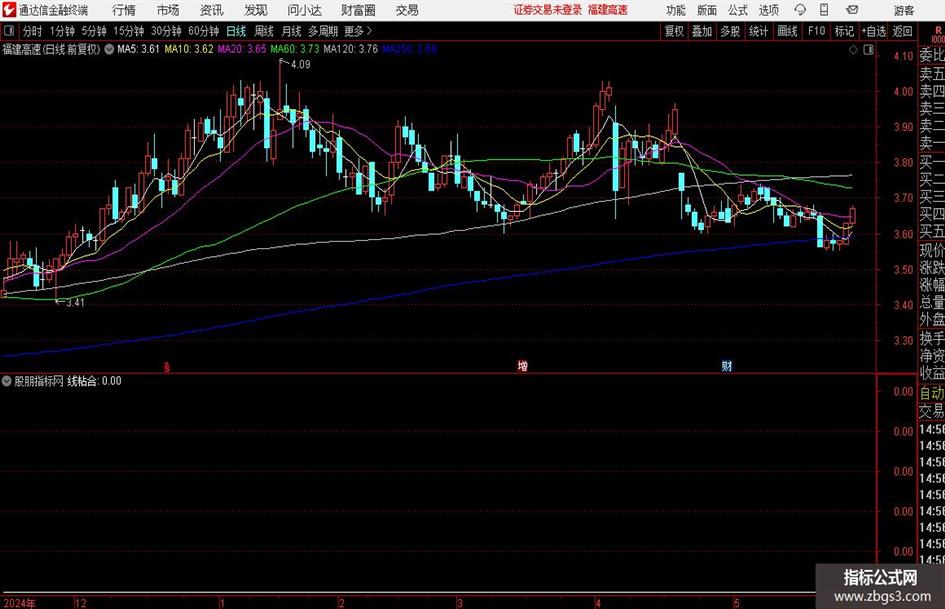The width and height of the screenshot is (945, 609).
Task: Open the 资讯 menu
Action: [212, 10]
